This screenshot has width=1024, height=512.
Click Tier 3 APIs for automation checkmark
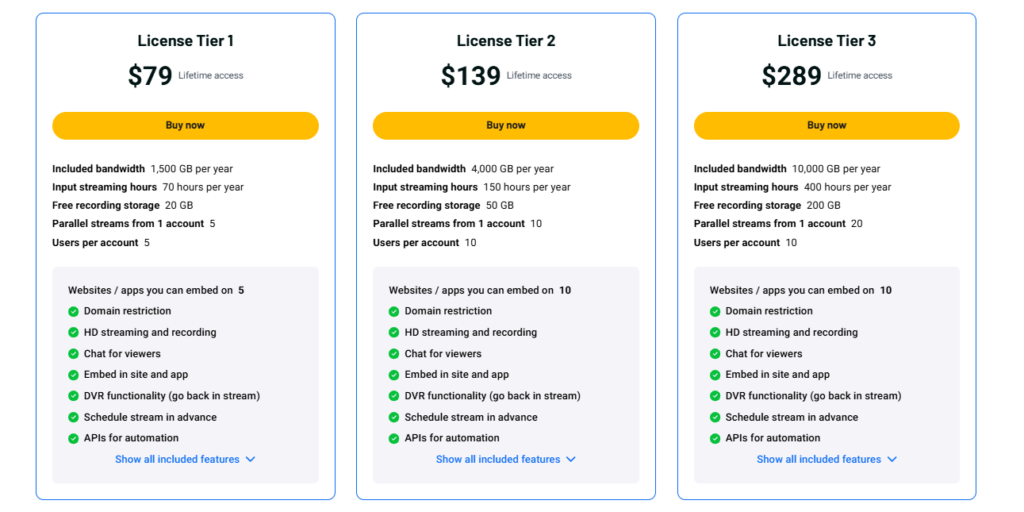click(x=715, y=438)
